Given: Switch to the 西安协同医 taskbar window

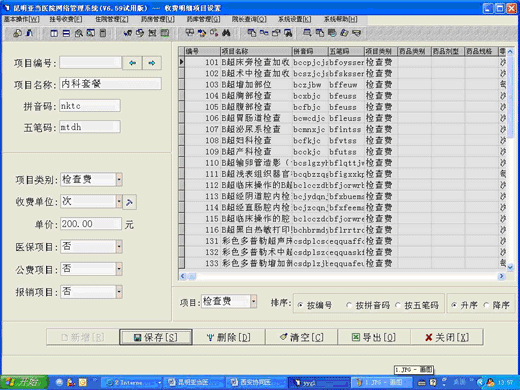Looking at the screenshot, I should click(x=256, y=382).
